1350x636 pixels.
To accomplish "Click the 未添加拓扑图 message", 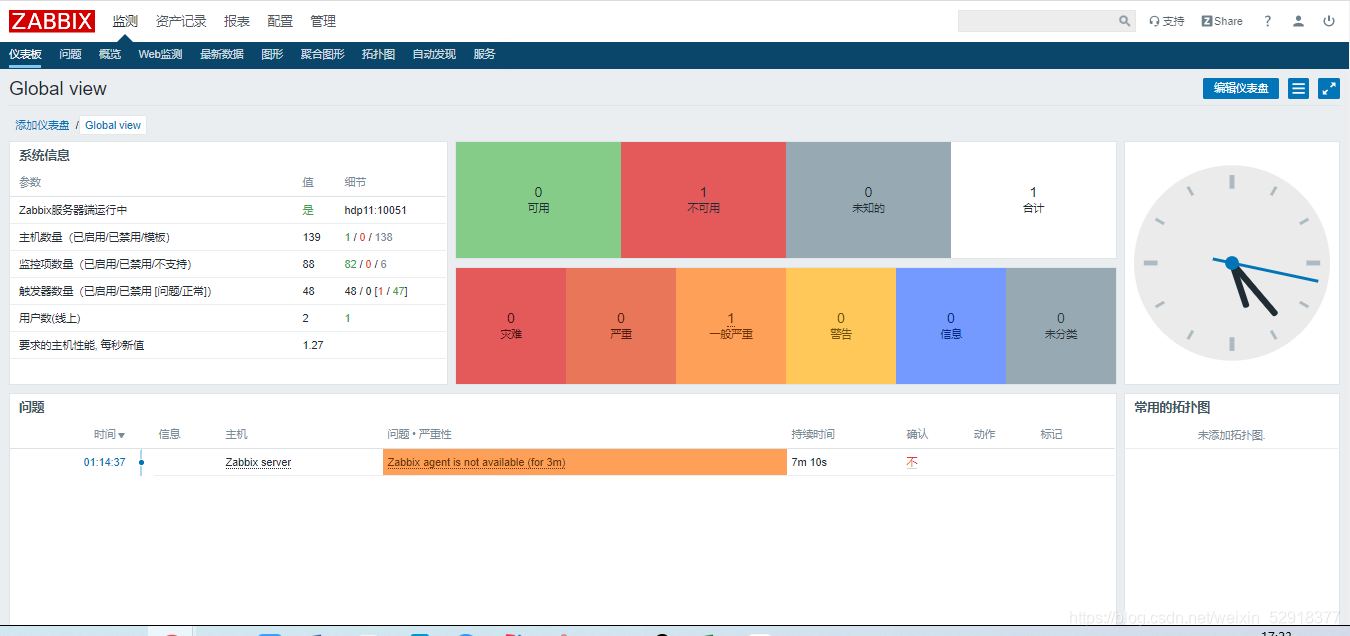I will (x=1231, y=436).
